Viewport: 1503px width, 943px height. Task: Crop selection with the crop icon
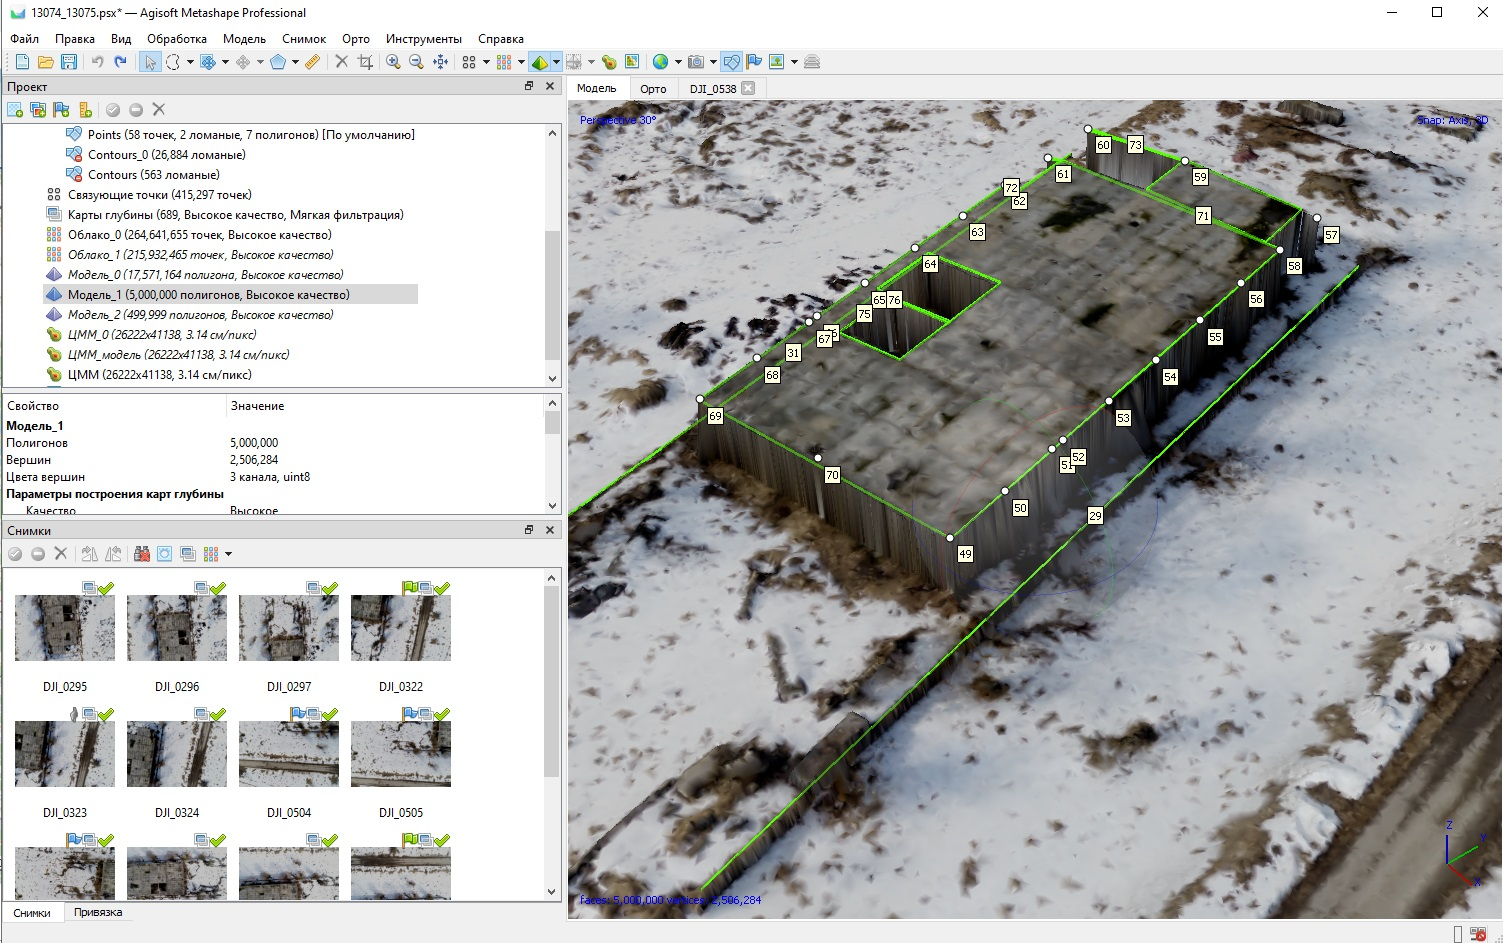coord(364,62)
